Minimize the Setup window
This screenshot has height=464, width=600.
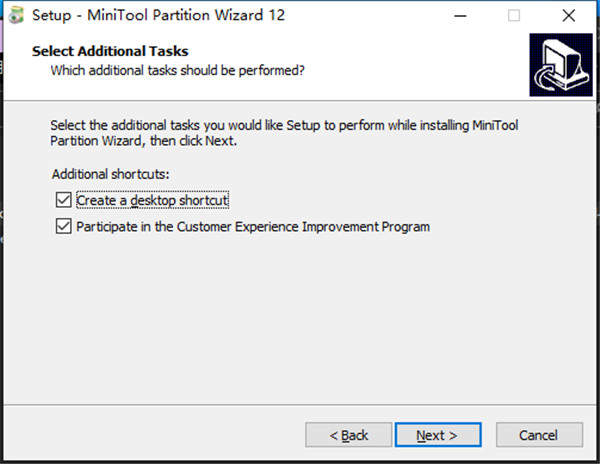click(x=463, y=16)
